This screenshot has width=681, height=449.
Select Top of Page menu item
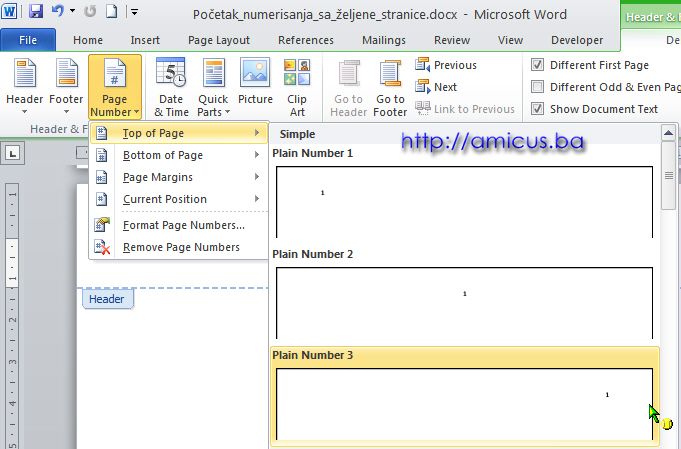point(179,133)
